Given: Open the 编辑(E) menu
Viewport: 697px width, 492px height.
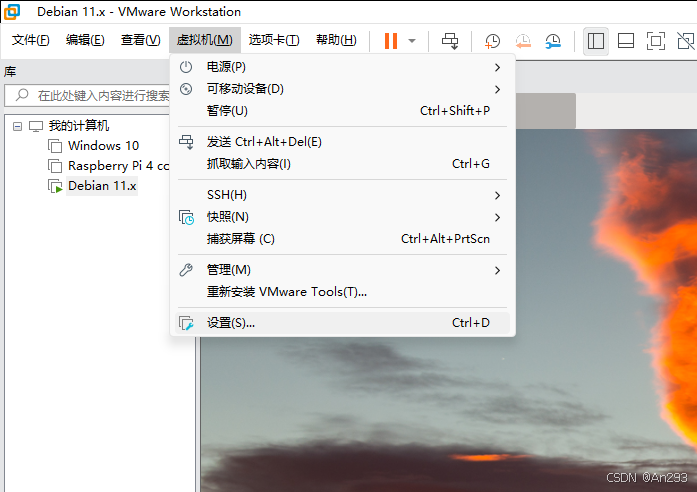Looking at the screenshot, I should pyautogui.click(x=85, y=40).
